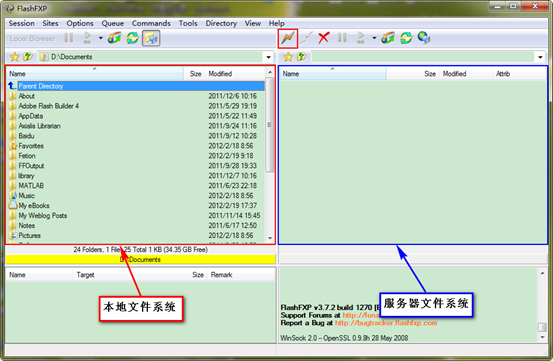
Task: Click the remote pane Refresh icon
Action: pos(406,38)
